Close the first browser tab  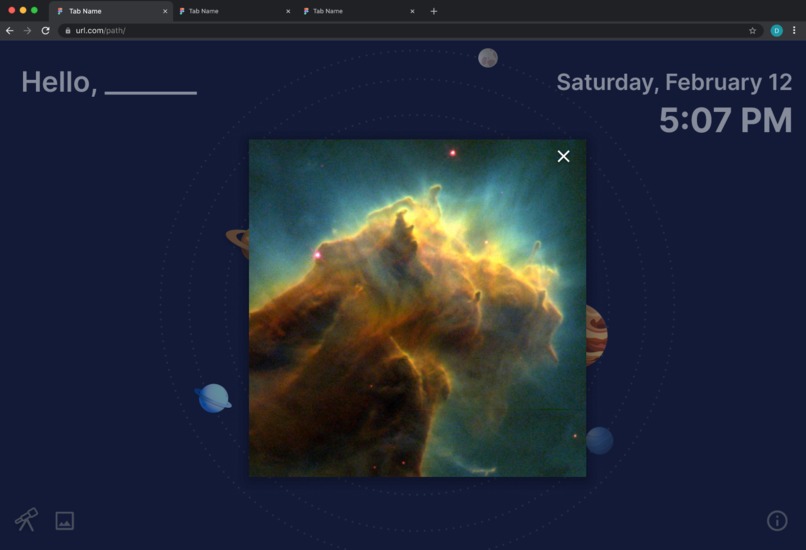[165, 11]
